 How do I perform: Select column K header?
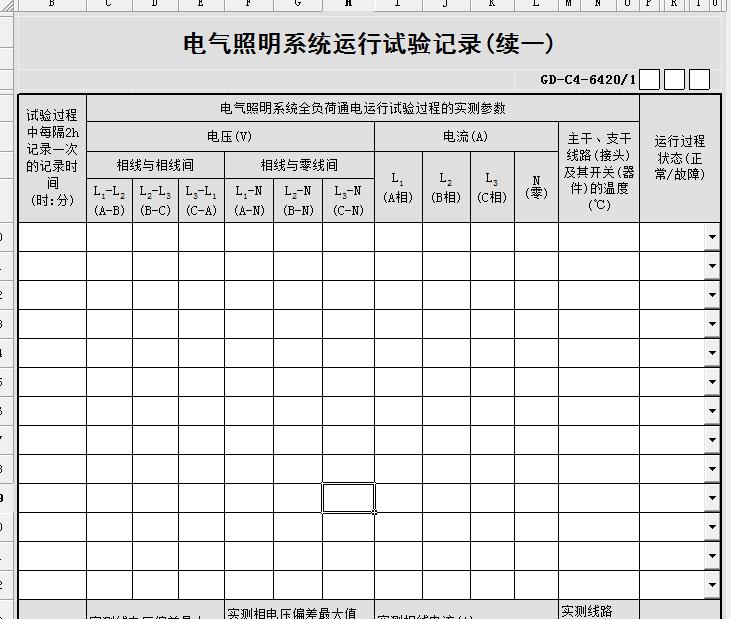click(x=492, y=4)
